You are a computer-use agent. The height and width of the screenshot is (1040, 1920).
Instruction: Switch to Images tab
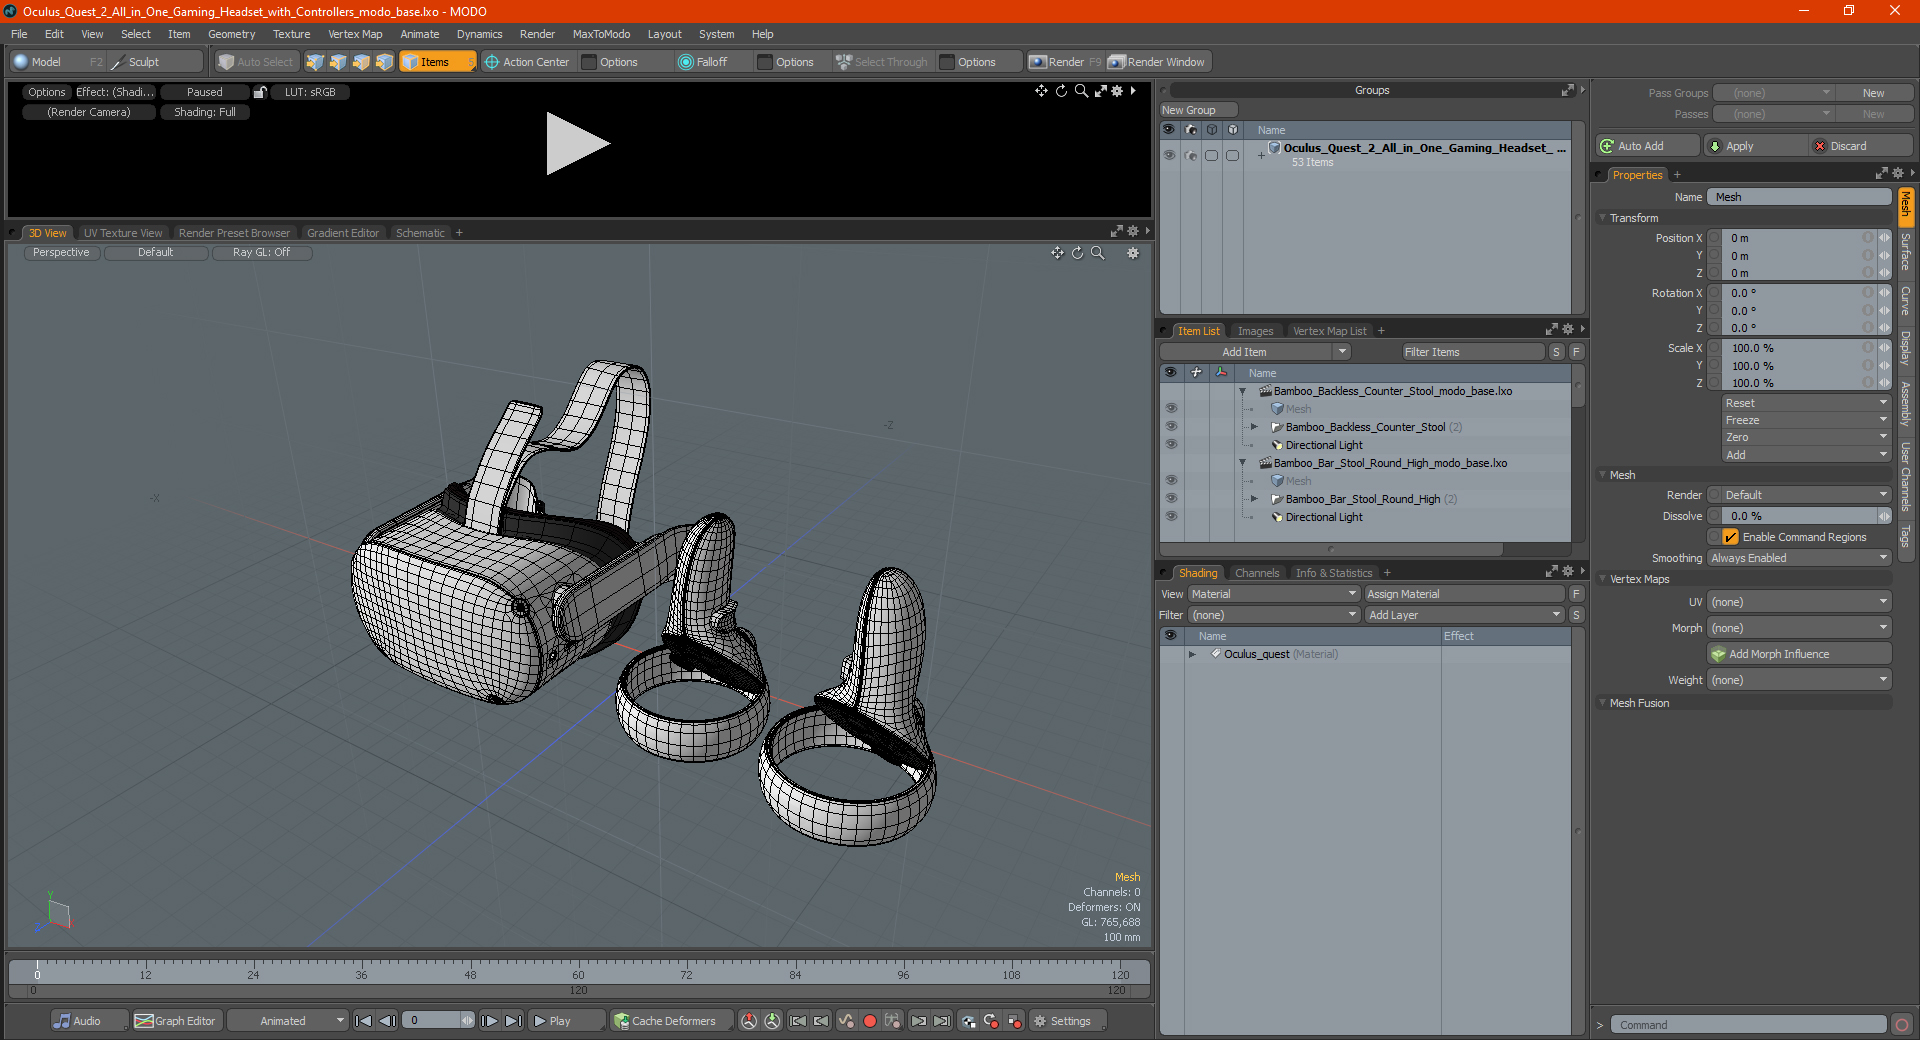coord(1255,331)
